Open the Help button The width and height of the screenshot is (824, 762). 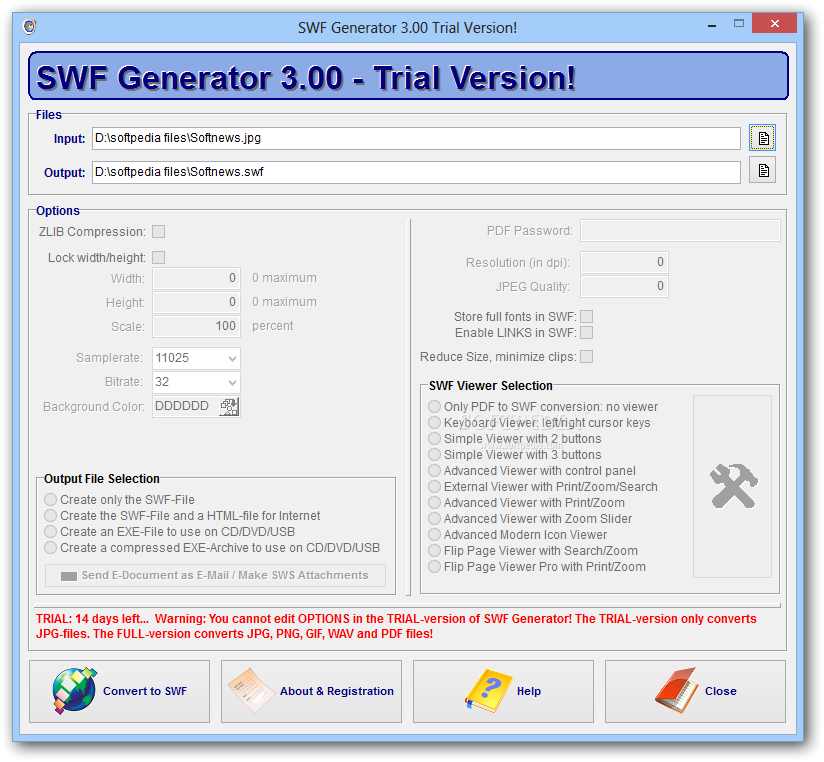pyautogui.click(x=503, y=691)
